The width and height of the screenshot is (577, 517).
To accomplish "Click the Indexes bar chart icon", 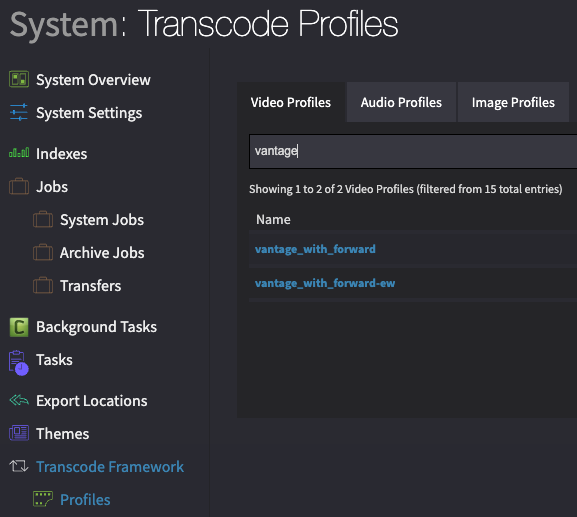I will [19, 153].
